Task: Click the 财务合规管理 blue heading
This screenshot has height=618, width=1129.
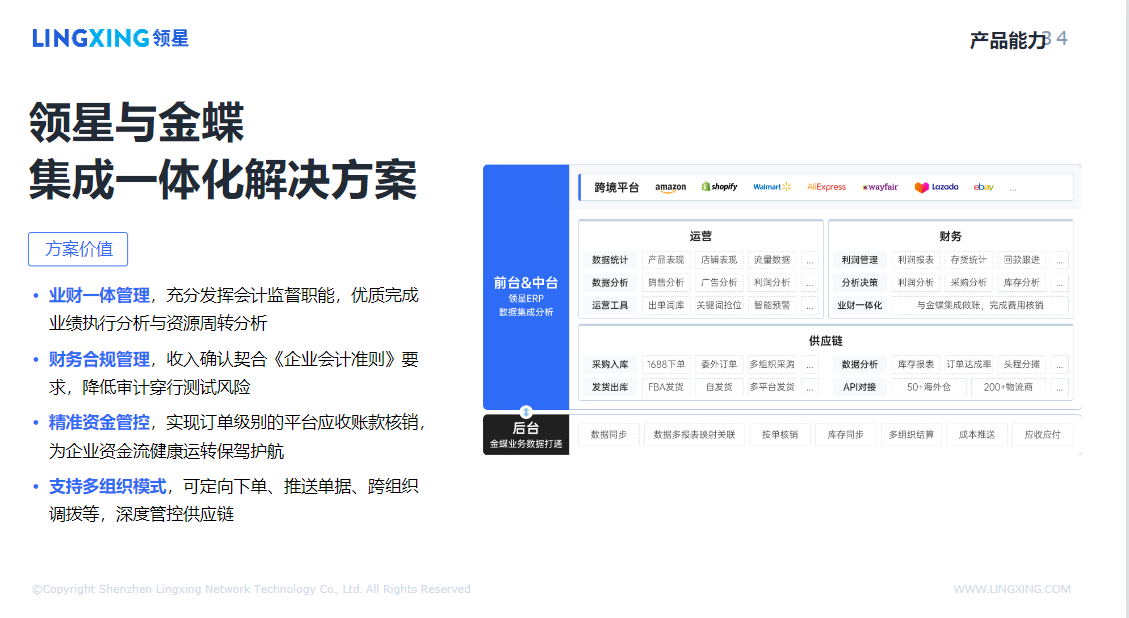Action: tap(99, 359)
